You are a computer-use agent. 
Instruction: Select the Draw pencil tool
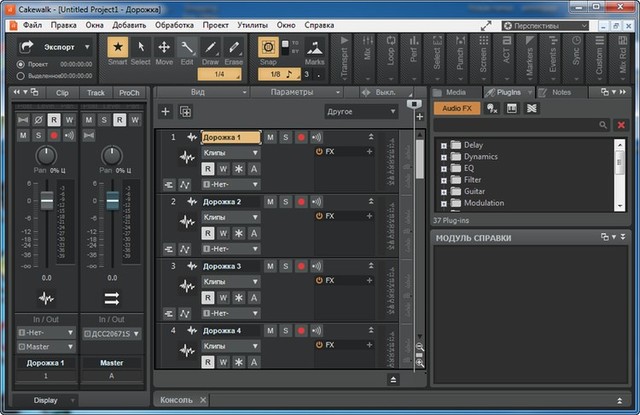click(210, 48)
